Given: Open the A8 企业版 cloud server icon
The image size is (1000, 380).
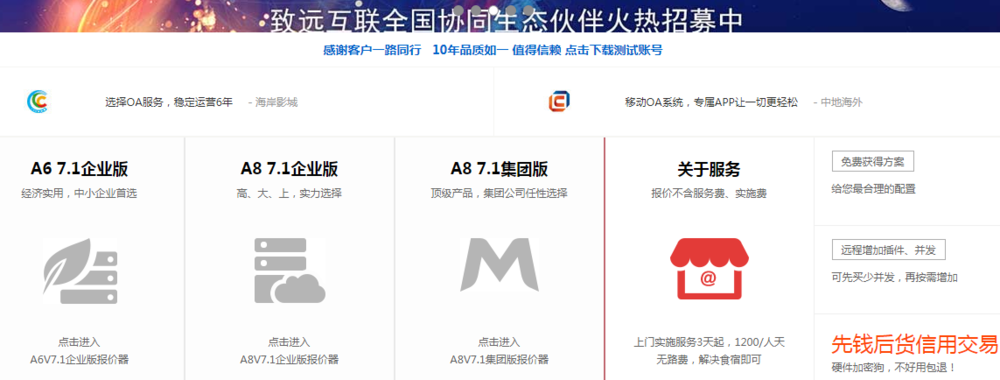Looking at the screenshot, I should [x=290, y=271].
